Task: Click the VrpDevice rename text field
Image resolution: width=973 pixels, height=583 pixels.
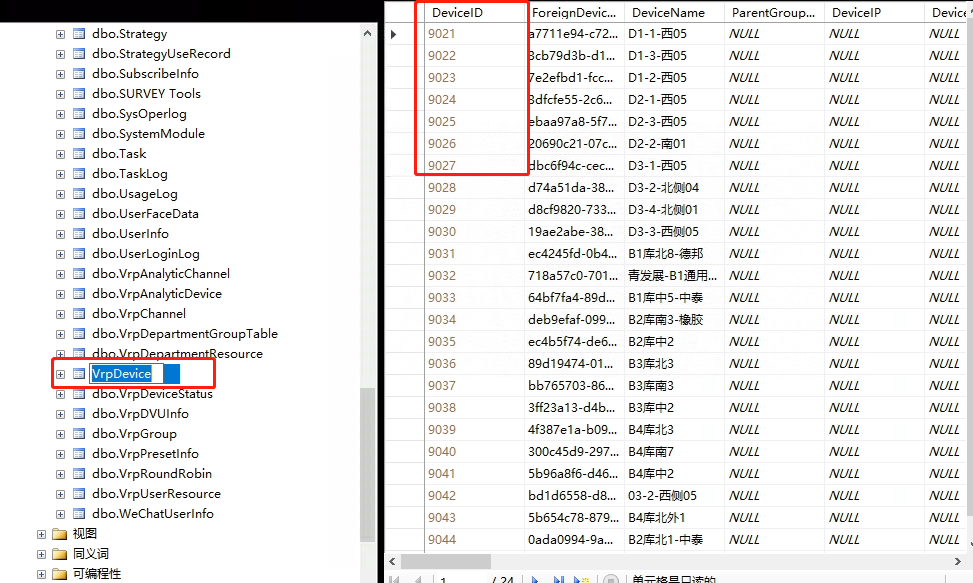Action: point(127,374)
